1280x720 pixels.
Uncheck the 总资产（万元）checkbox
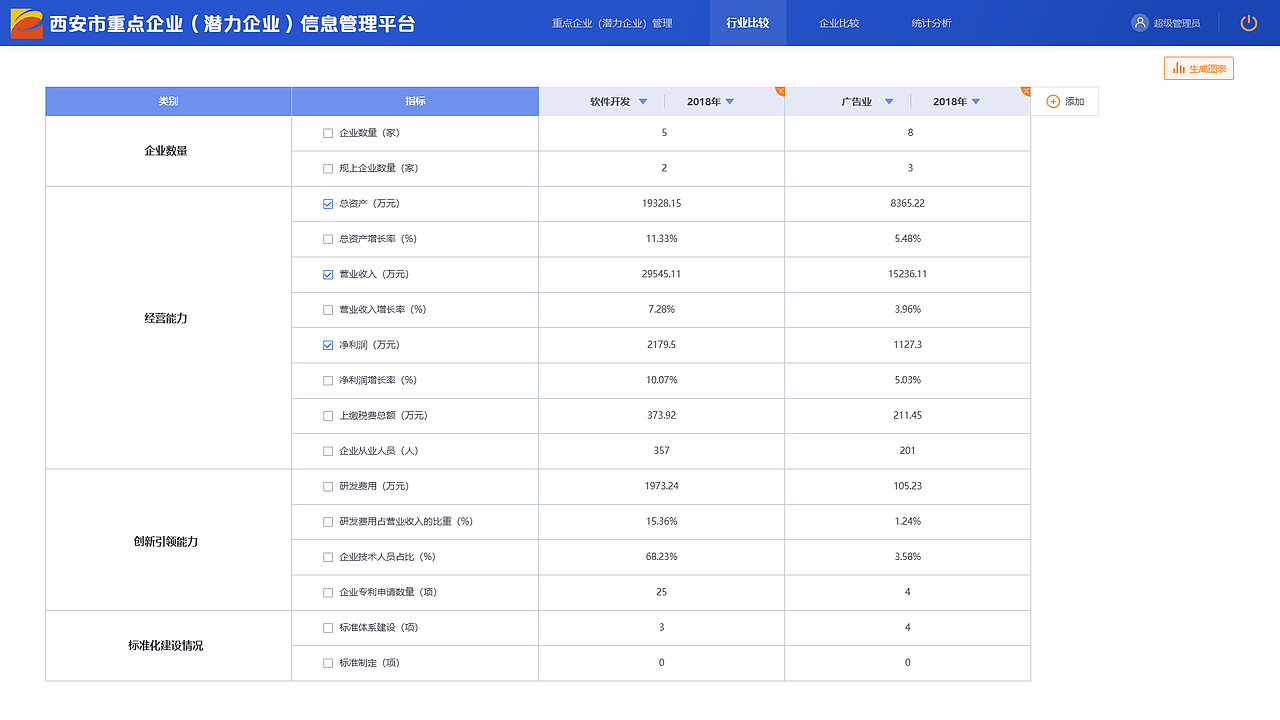point(327,203)
